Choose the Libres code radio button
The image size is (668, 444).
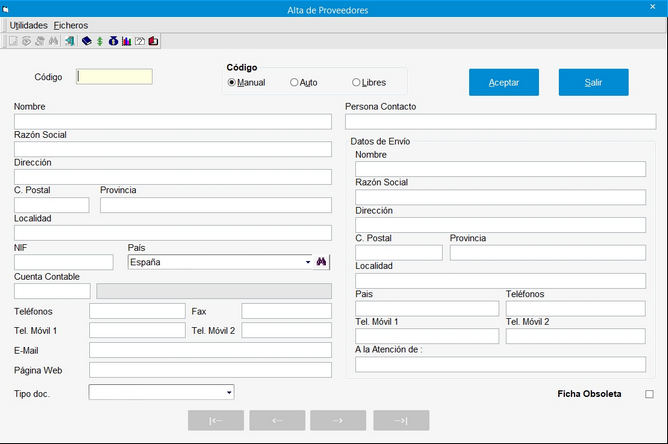356,82
